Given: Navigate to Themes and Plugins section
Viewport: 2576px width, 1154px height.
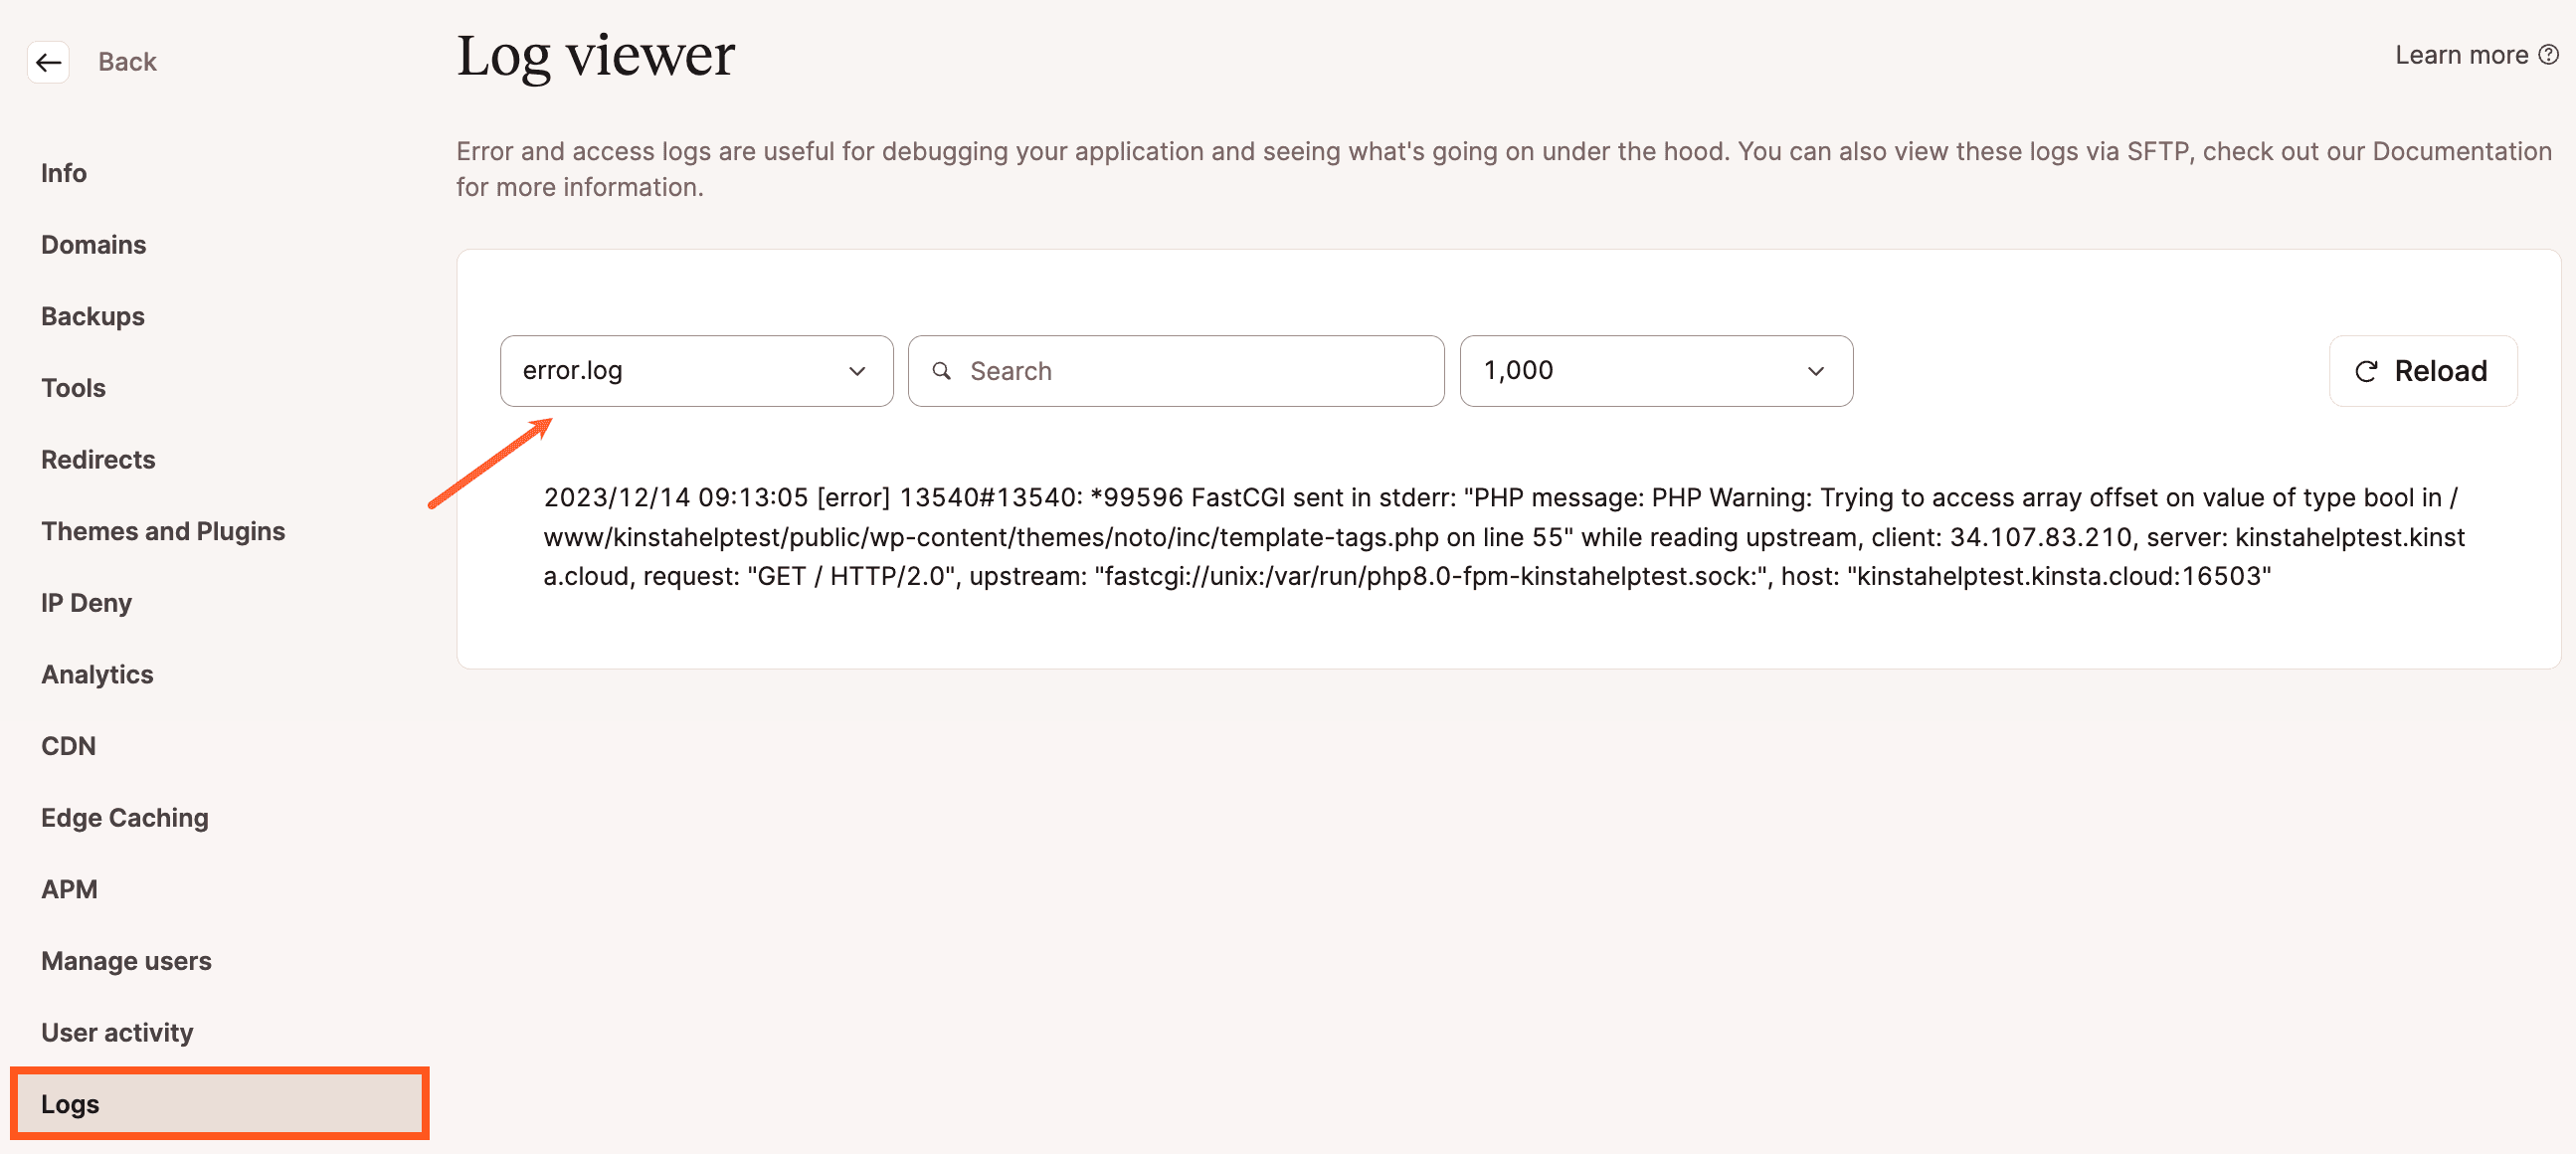Looking at the screenshot, I should click(x=164, y=529).
